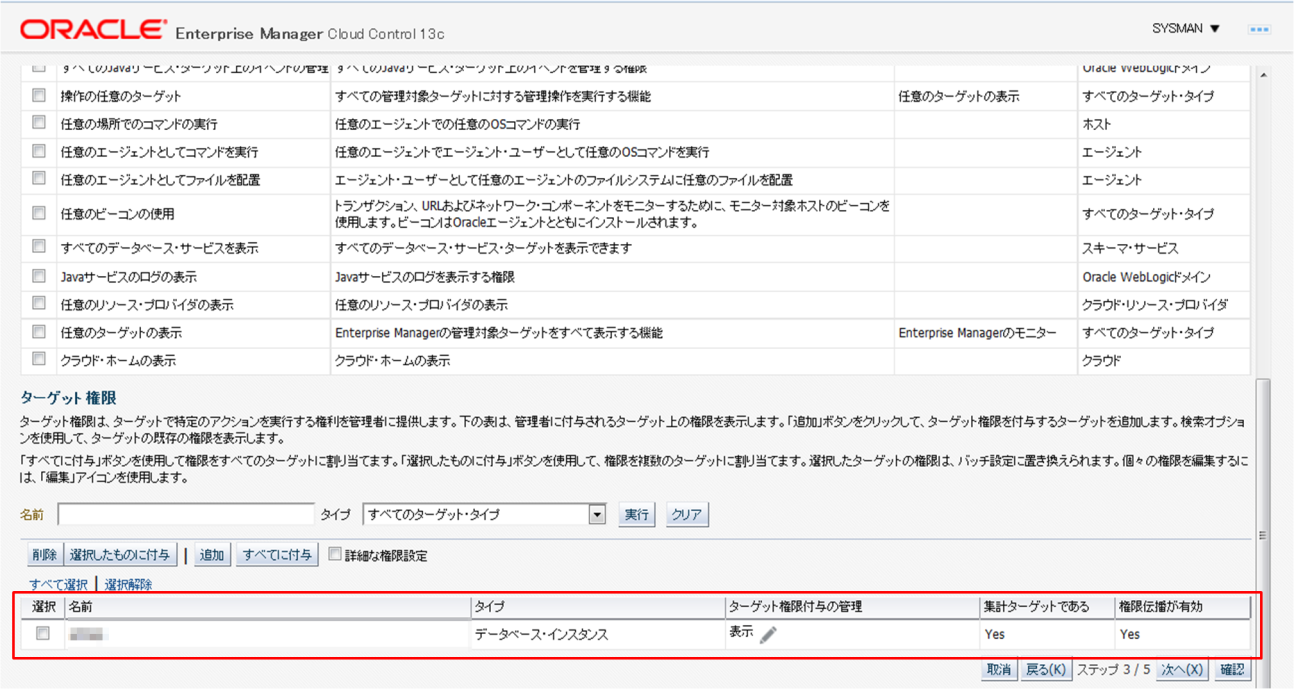
Task: Check Javaサービスのログの表示 checkbox
Action: click(39, 275)
